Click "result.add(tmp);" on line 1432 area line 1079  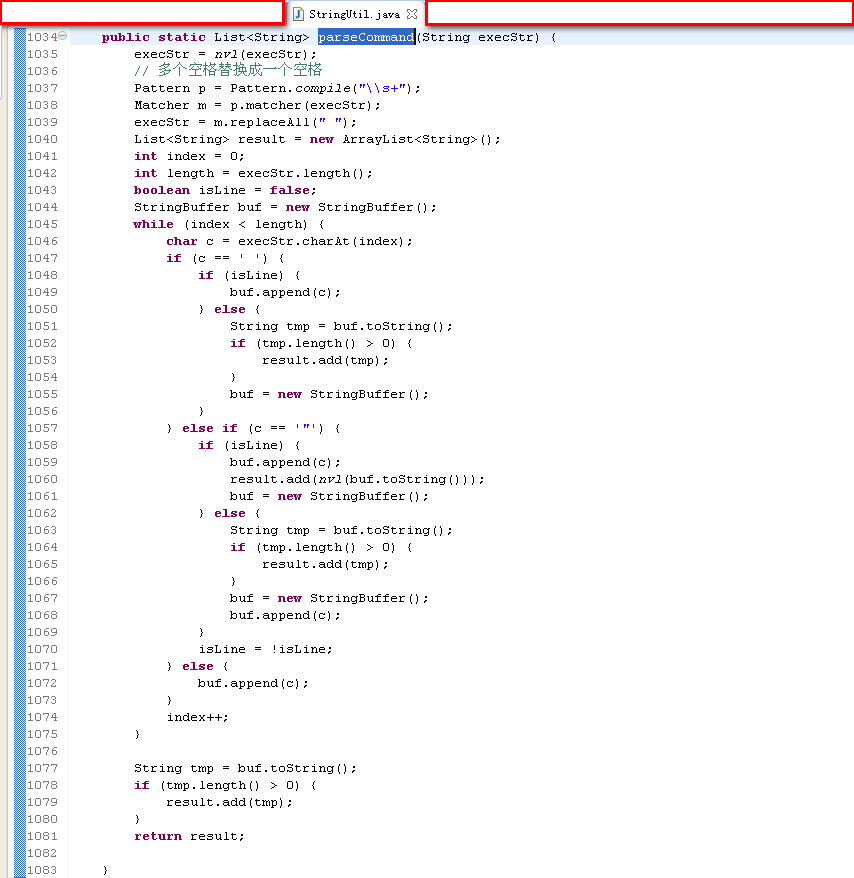230,802
